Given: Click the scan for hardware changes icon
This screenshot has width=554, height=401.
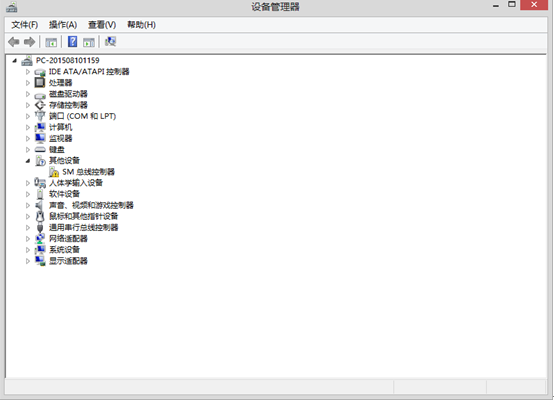Looking at the screenshot, I should pos(110,42).
